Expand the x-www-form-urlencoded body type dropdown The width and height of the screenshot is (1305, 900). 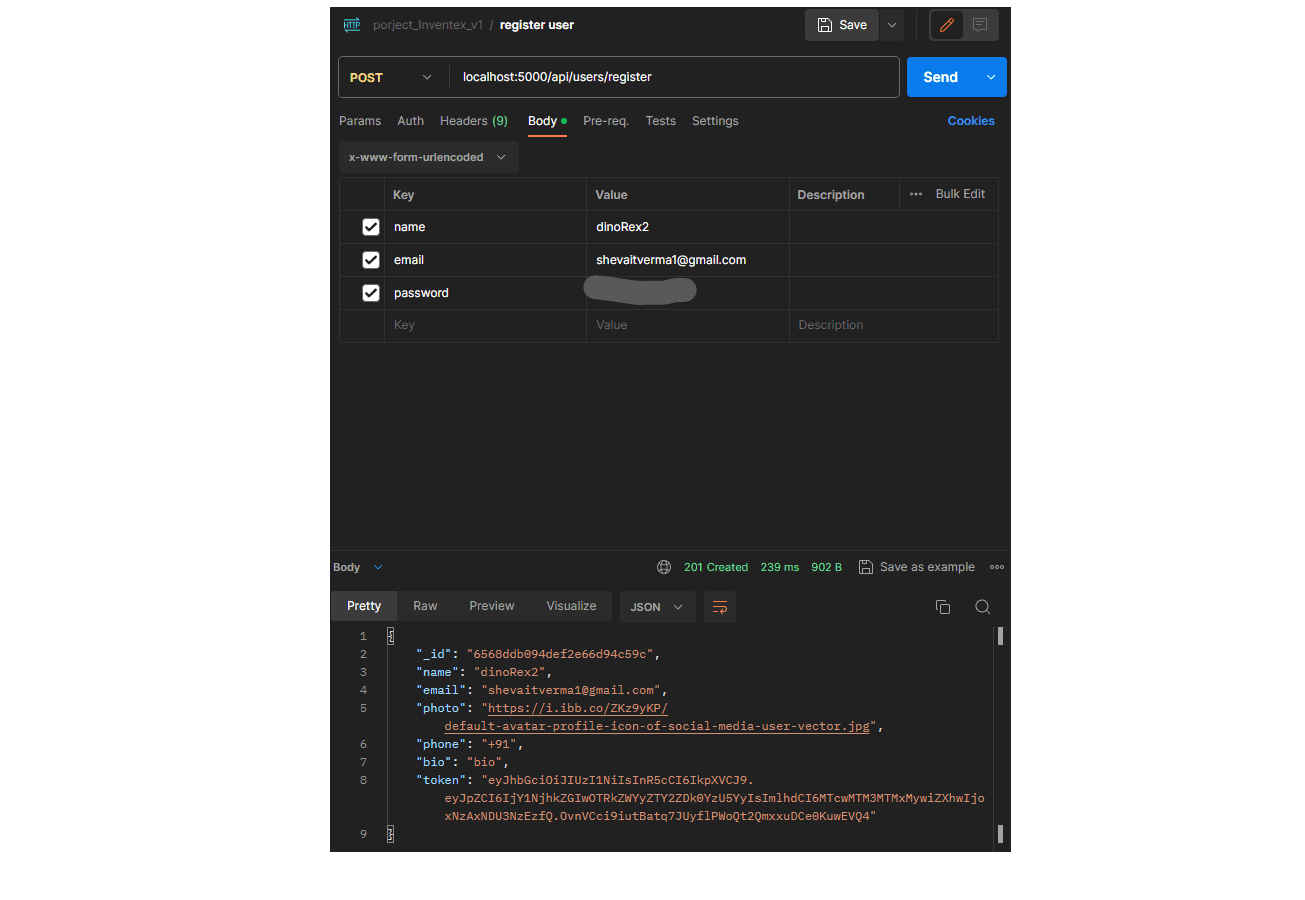click(428, 157)
